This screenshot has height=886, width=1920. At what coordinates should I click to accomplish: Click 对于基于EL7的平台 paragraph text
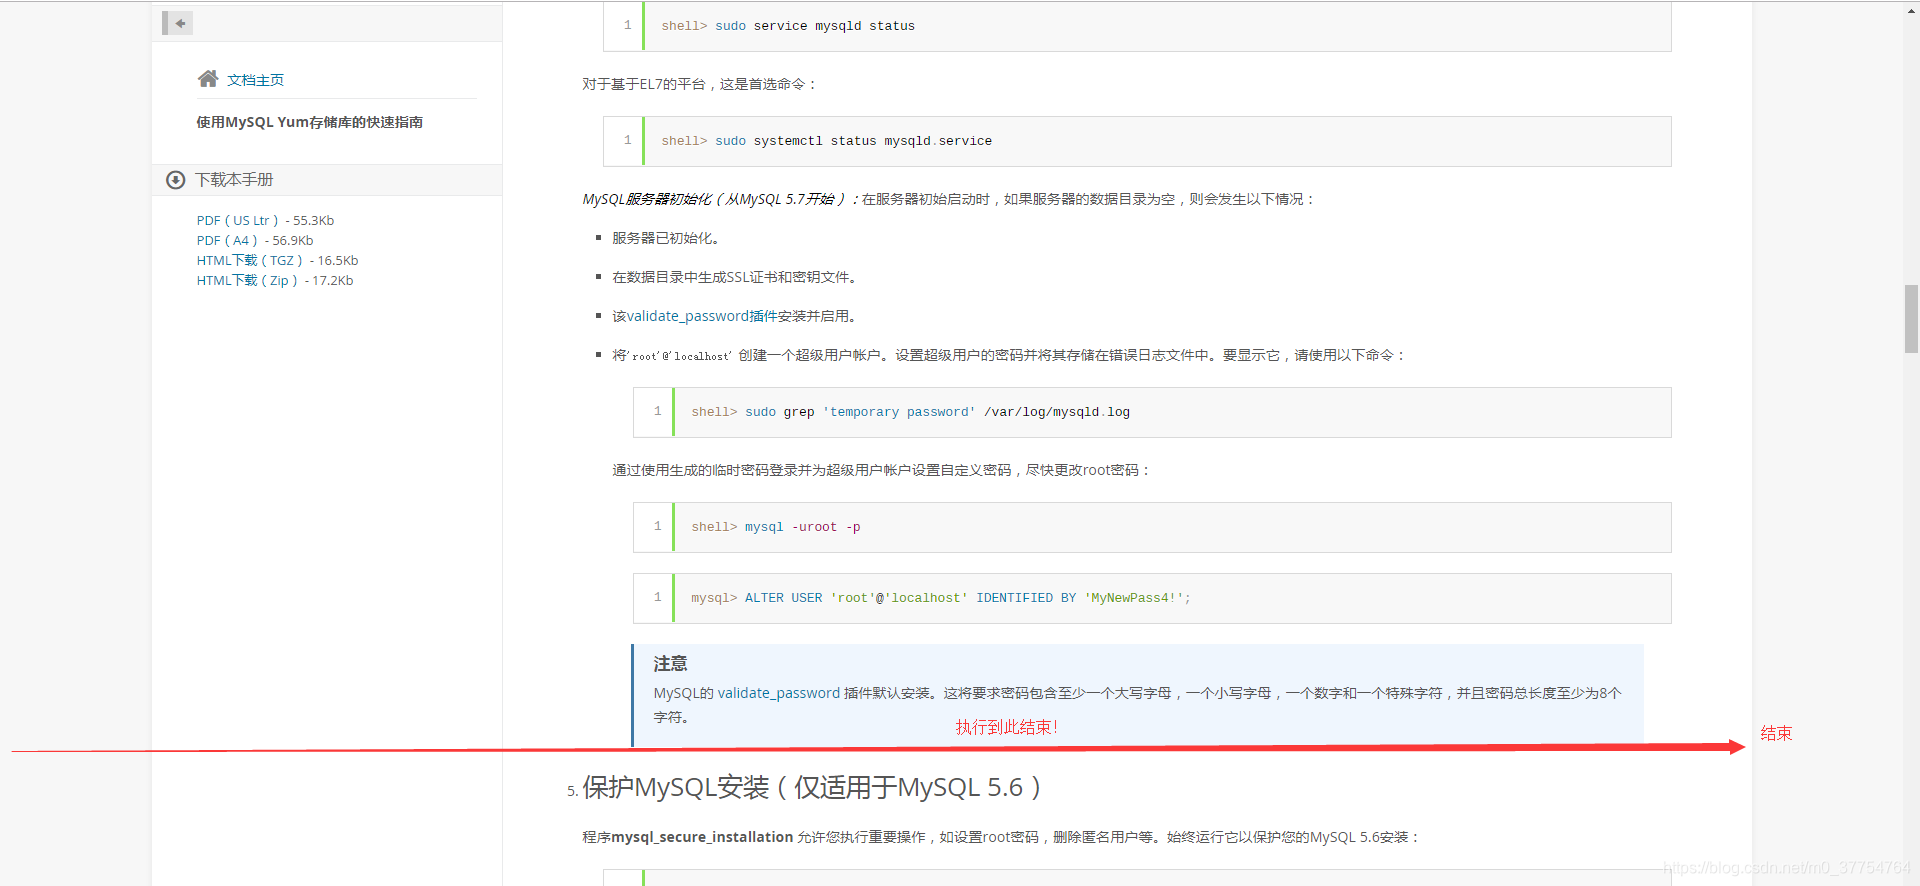tap(700, 84)
